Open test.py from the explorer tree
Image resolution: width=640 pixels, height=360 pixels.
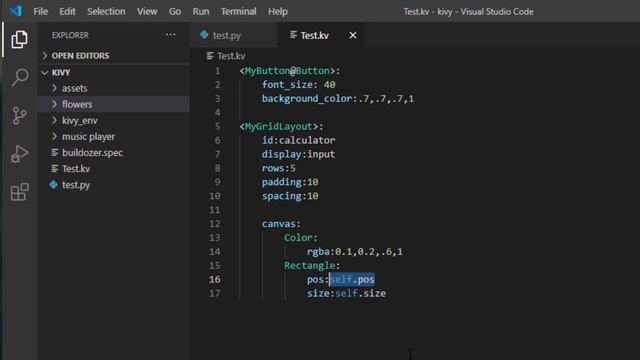tap(76, 184)
